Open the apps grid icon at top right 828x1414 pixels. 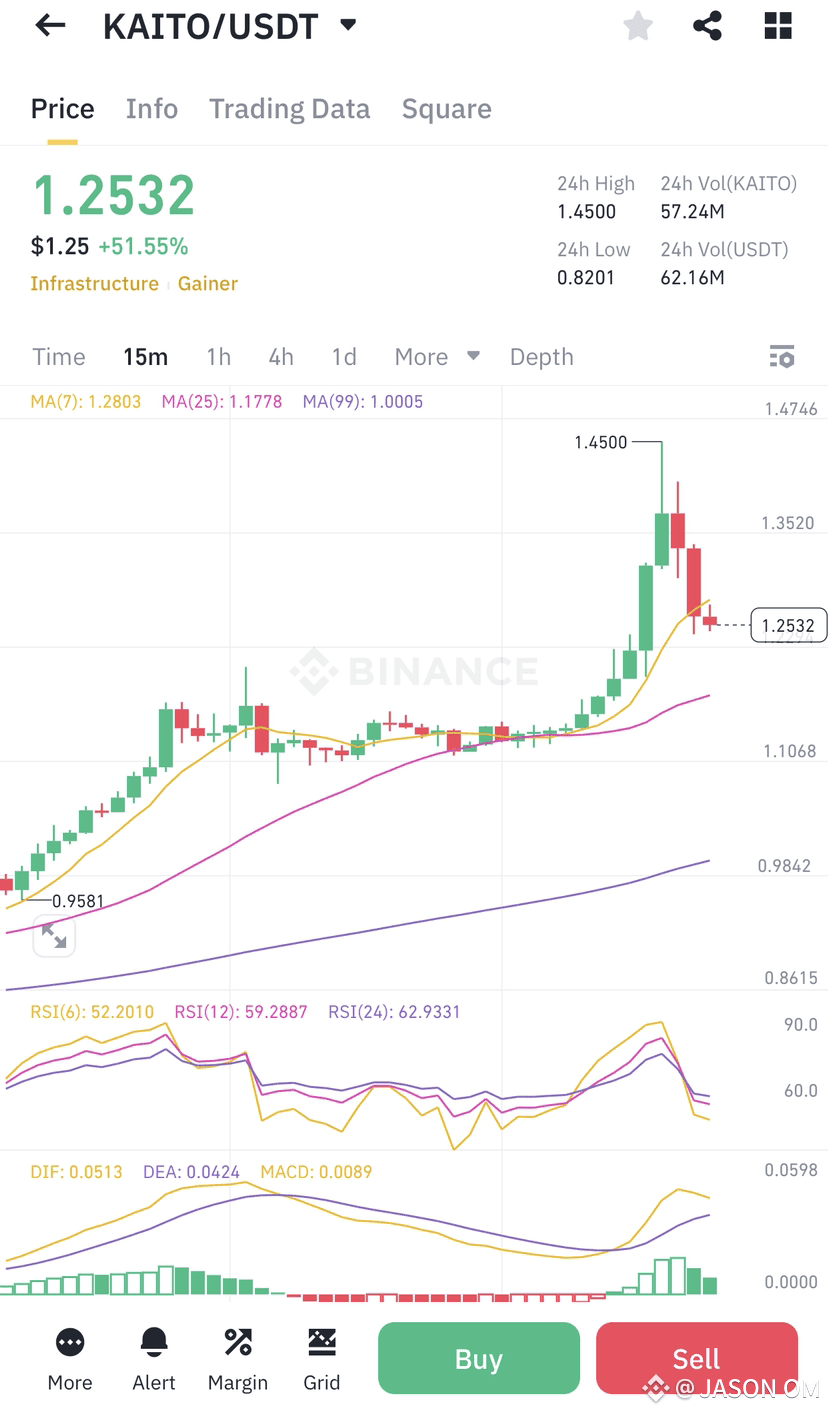click(777, 26)
